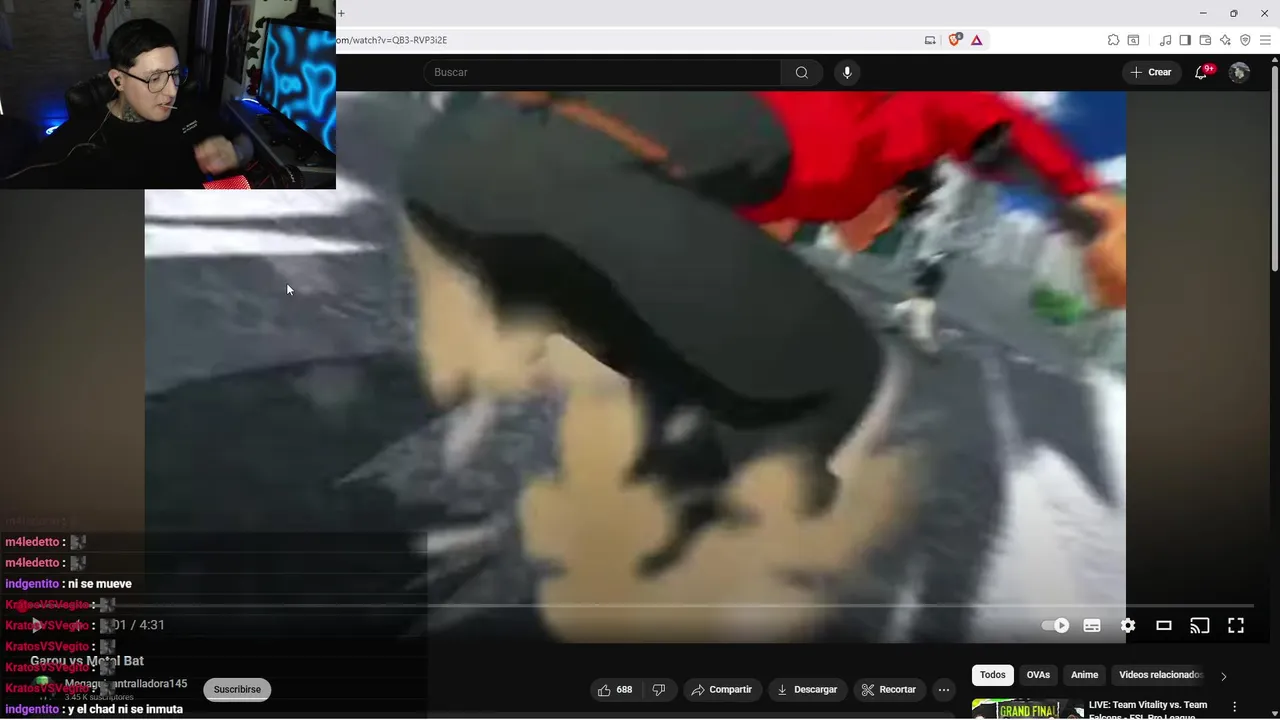1280x720 pixels.
Task: Open the YouTube account avatar menu
Action: pos(1239,72)
